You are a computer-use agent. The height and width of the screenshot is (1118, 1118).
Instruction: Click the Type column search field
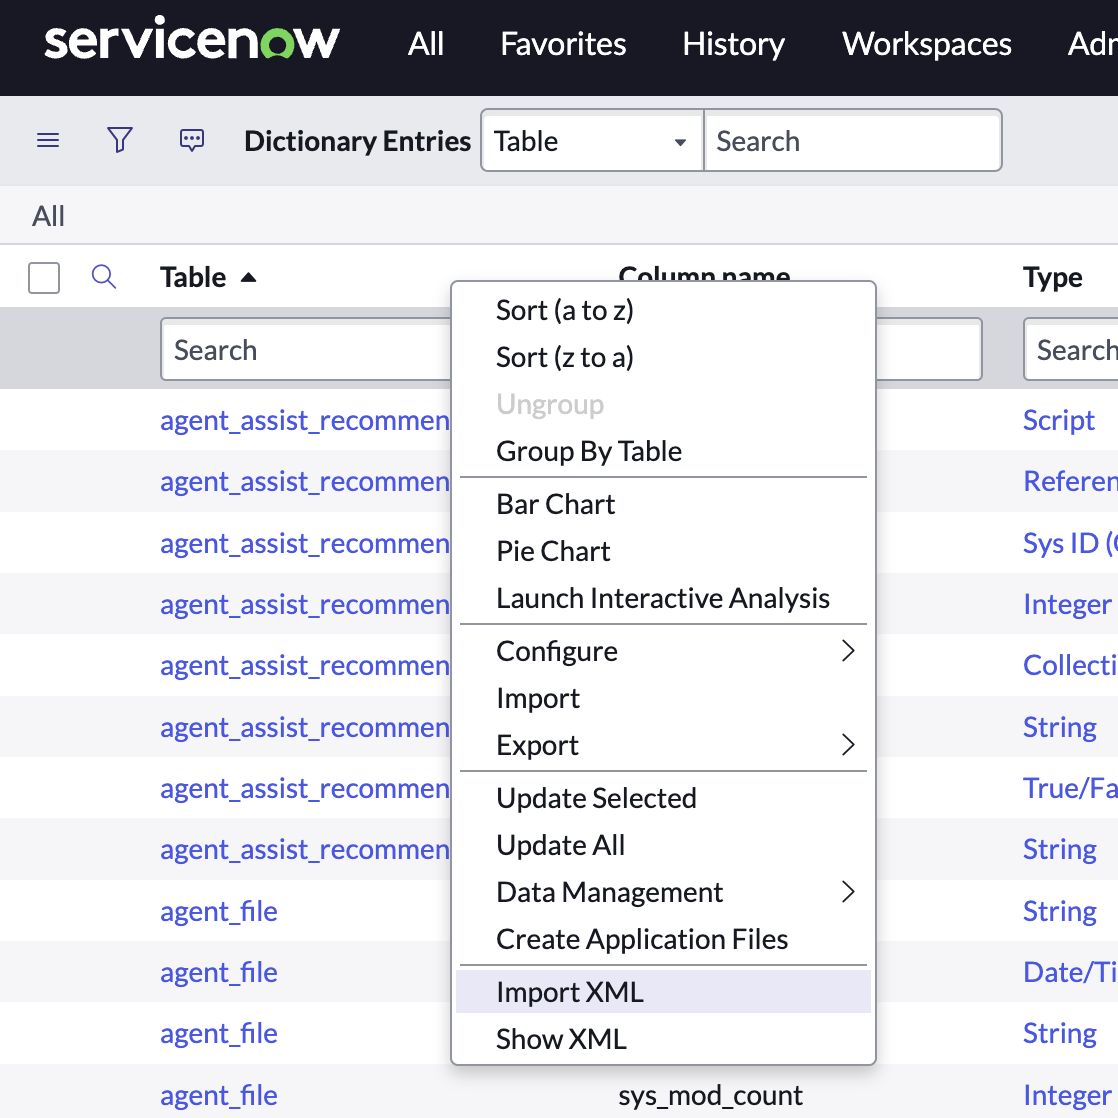1071,349
